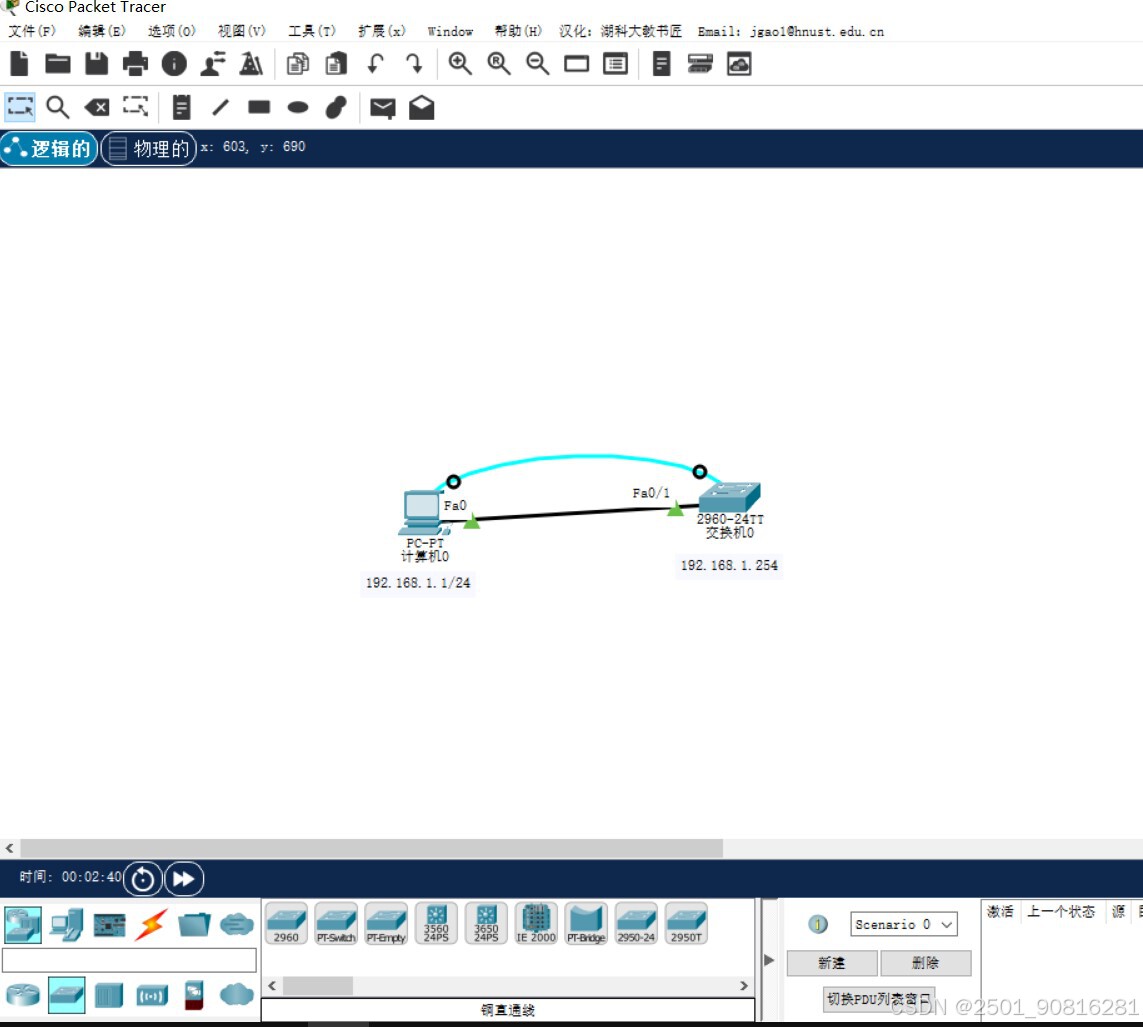Choose the Hubs subcategory
Viewport: 1143px width, 1027px height.
point(109,995)
